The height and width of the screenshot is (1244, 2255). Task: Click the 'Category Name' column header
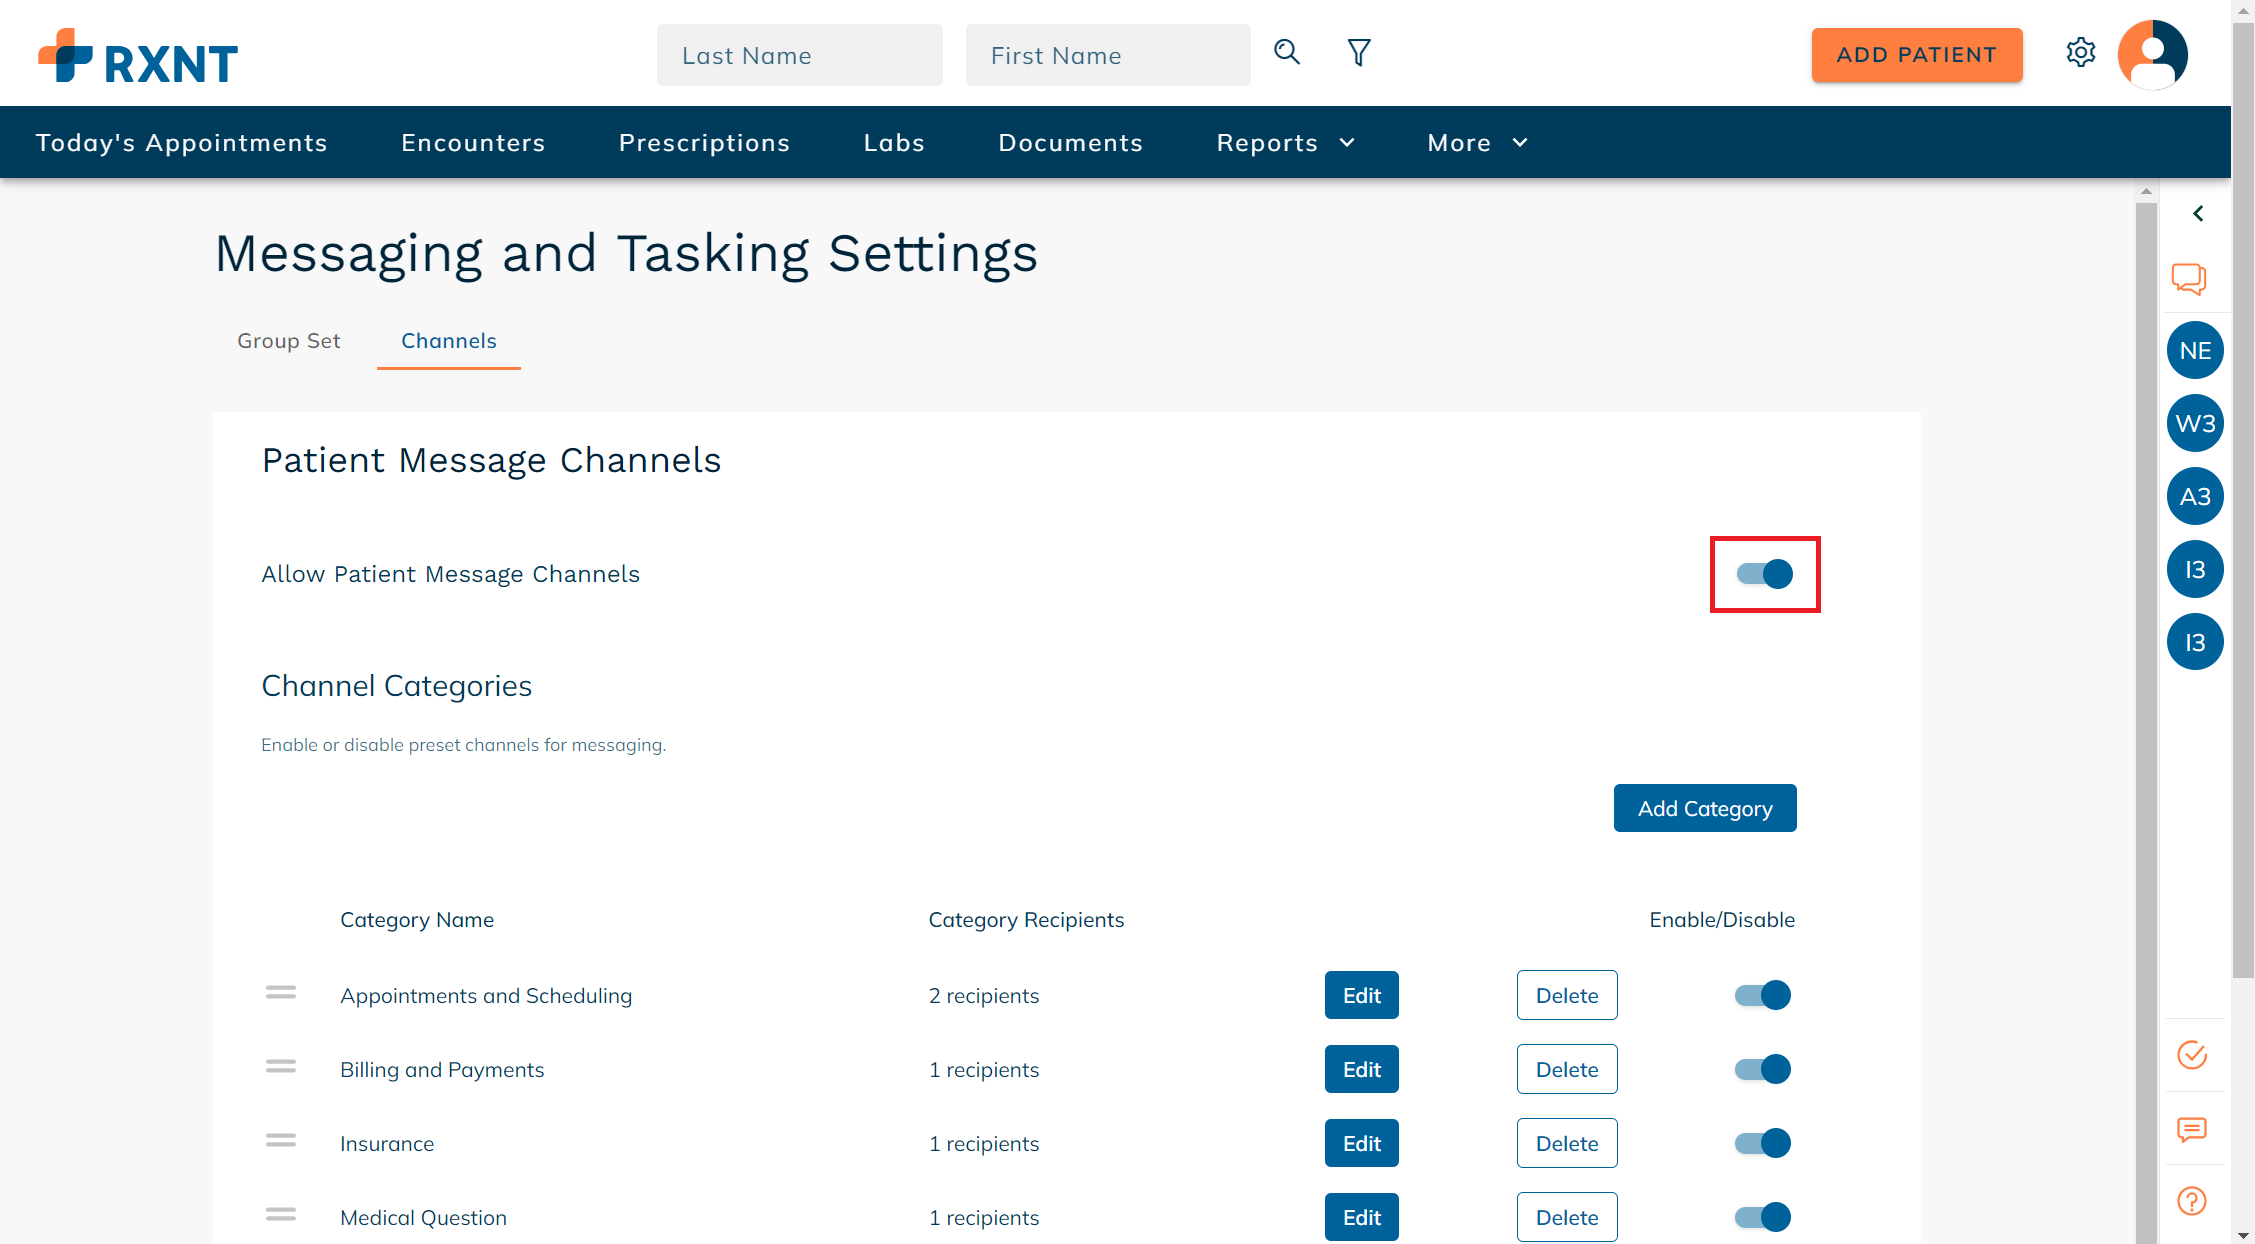point(417,919)
